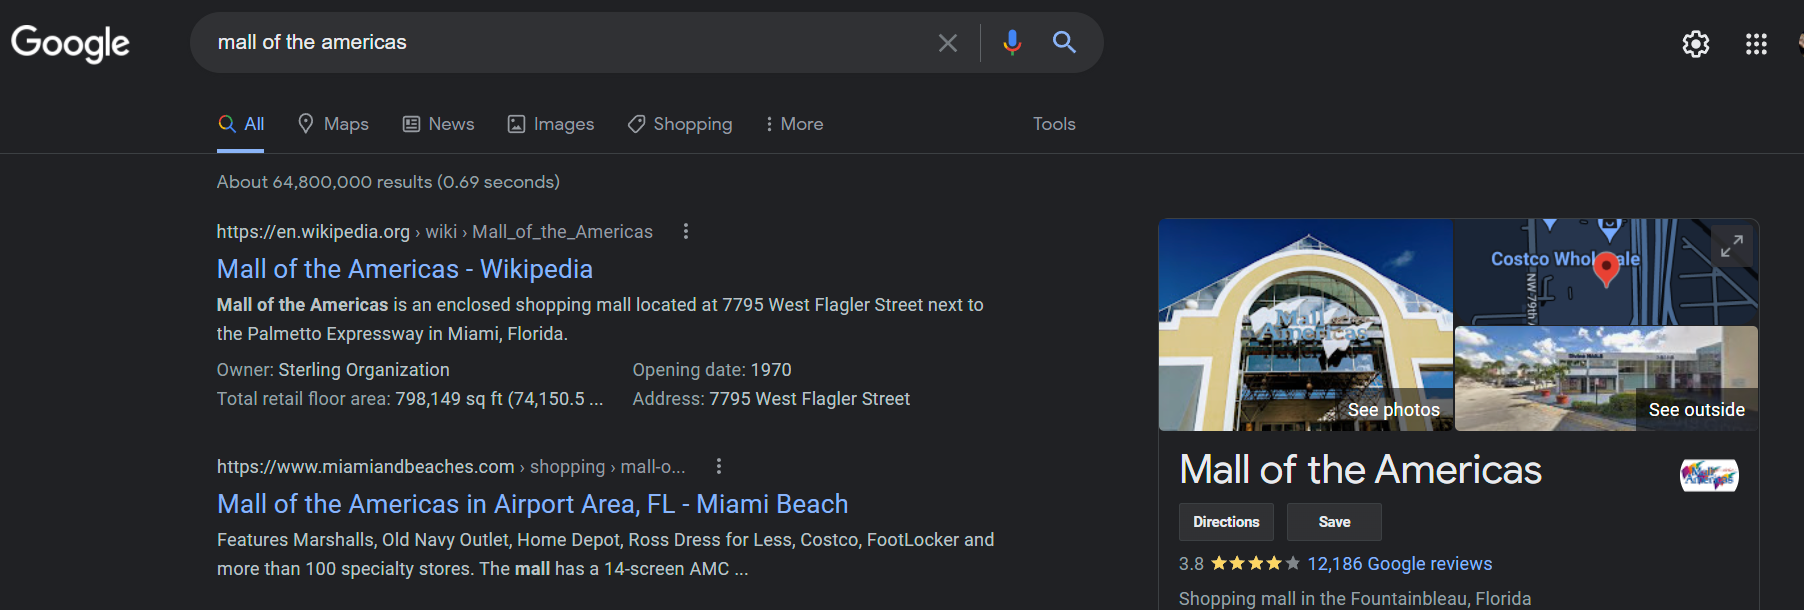Switch to the Maps tab

point(334,124)
